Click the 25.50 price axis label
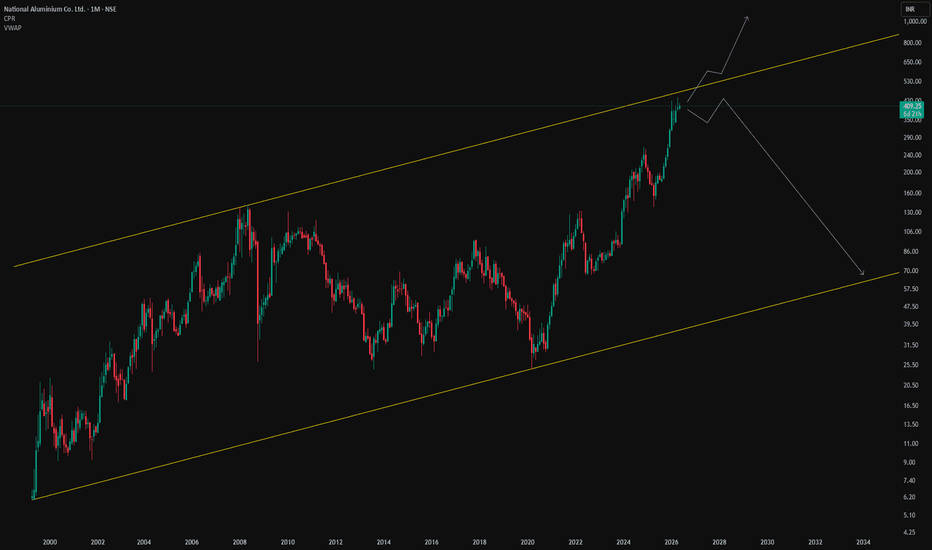Image resolution: width=932 pixels, height=550 pixels. click(x=911, y=364)
